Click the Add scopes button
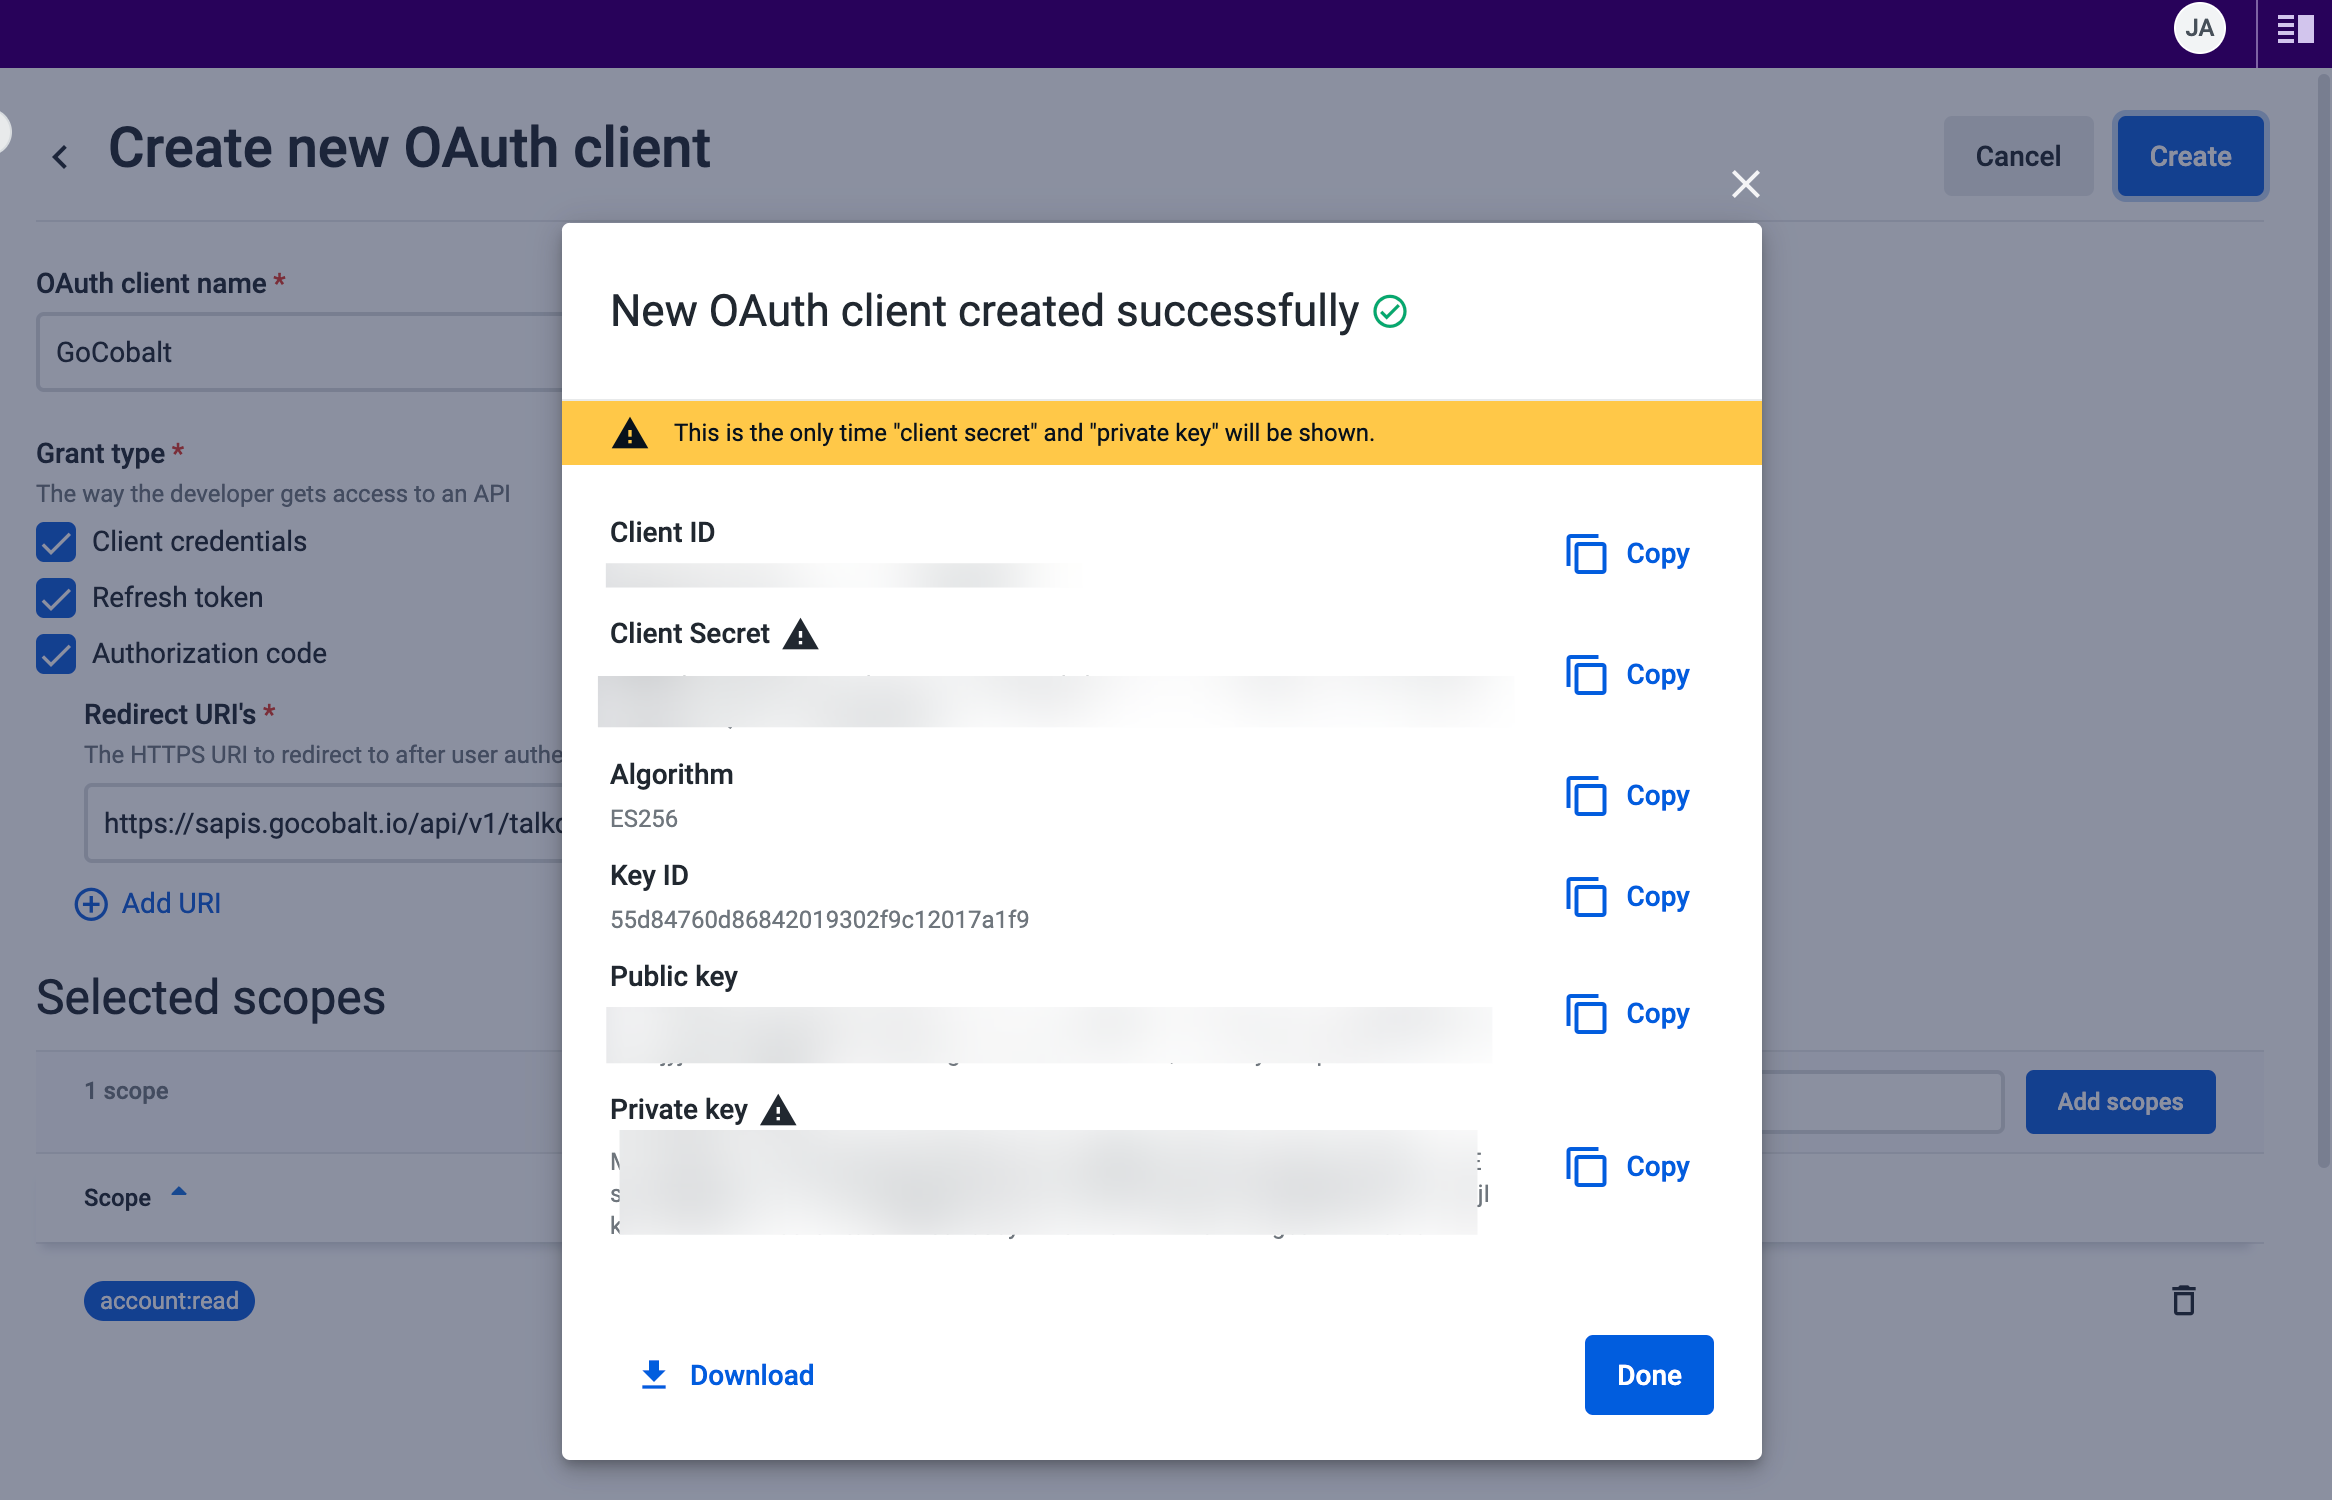The image size is (2332, 1500). click(2119, 1102)
